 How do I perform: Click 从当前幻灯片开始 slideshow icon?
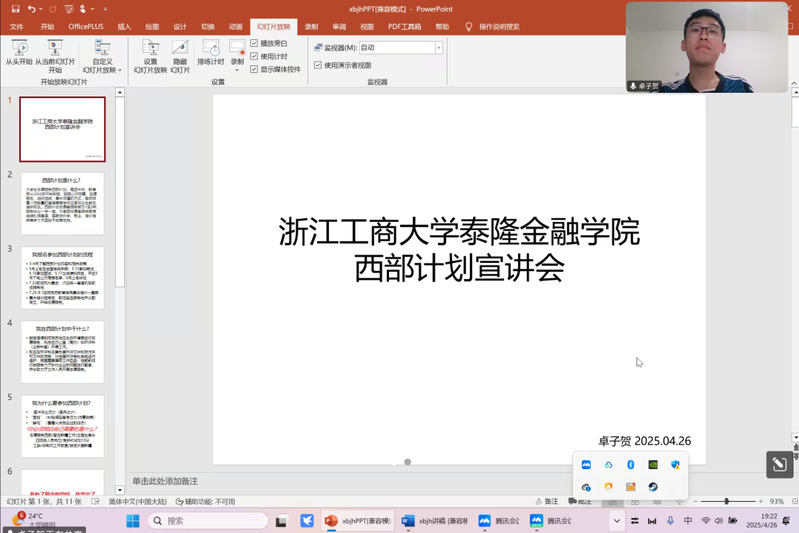tap(55, 48)
